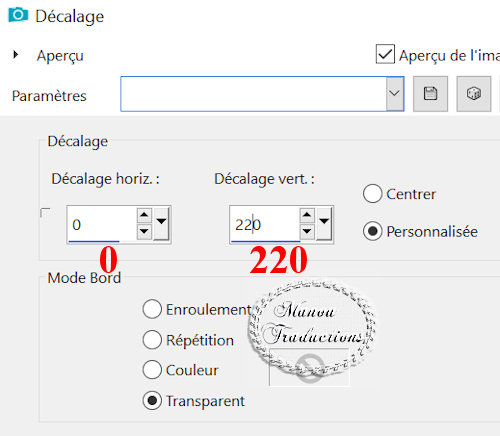The width and height of the screenshot is (500, 436).
Task: Decrease Décalage vert. with down arrow
Action: [307, 231]
